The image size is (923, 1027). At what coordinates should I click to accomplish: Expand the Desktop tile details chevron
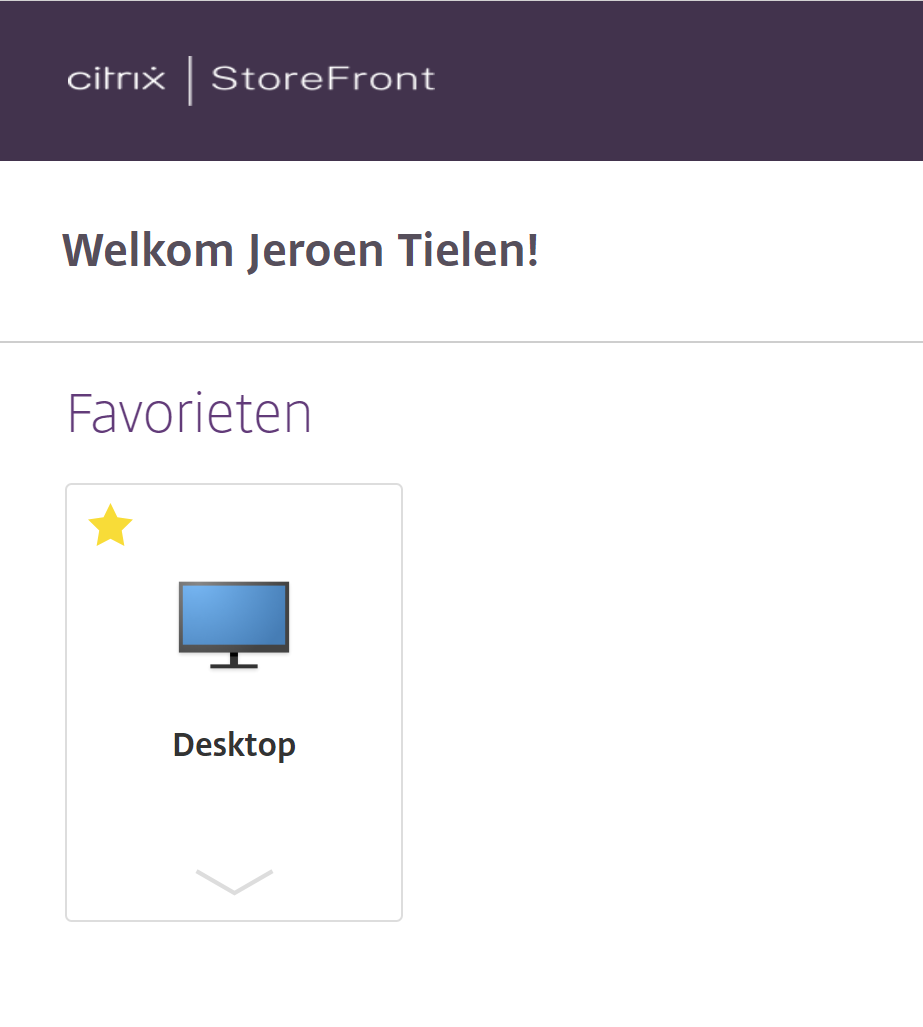pyautogui.click(x=234, y=882)
